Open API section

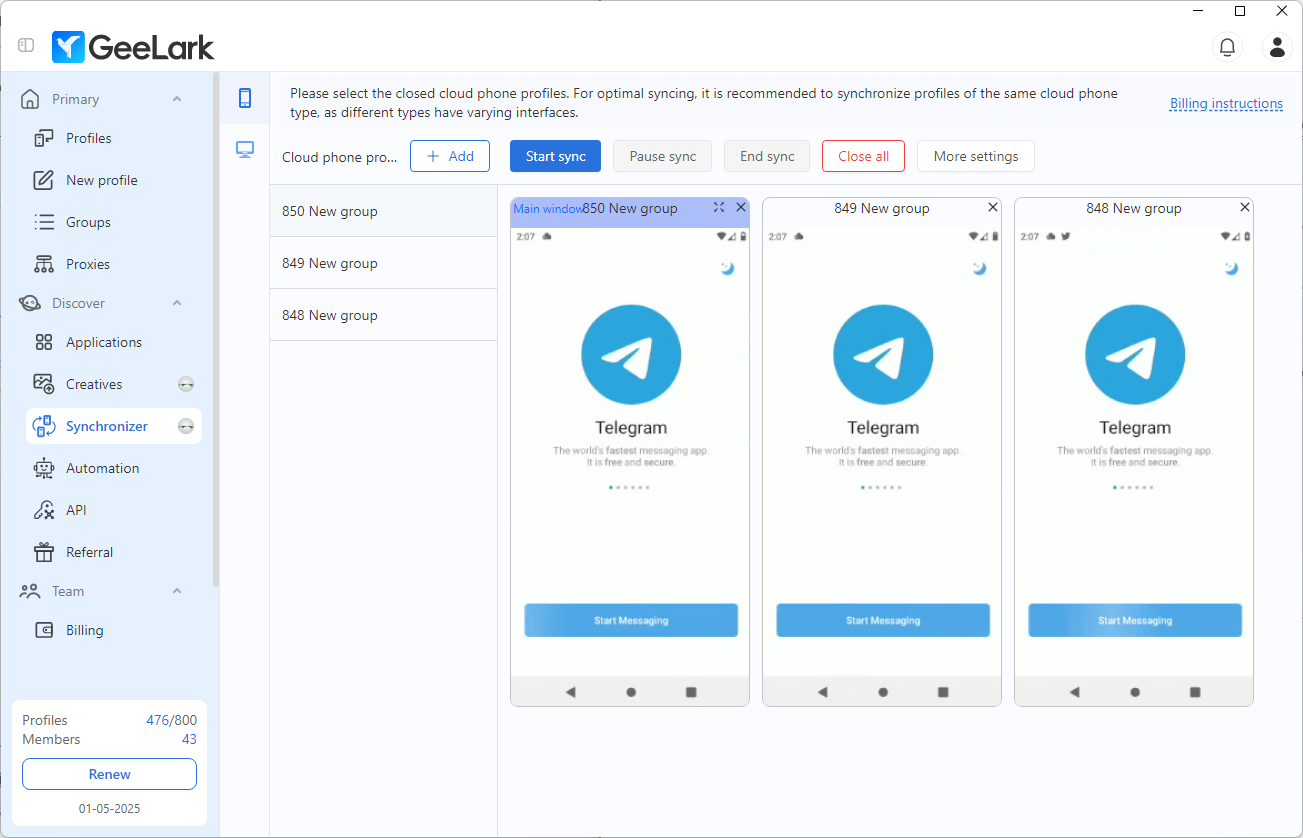[x=113, y=510]
